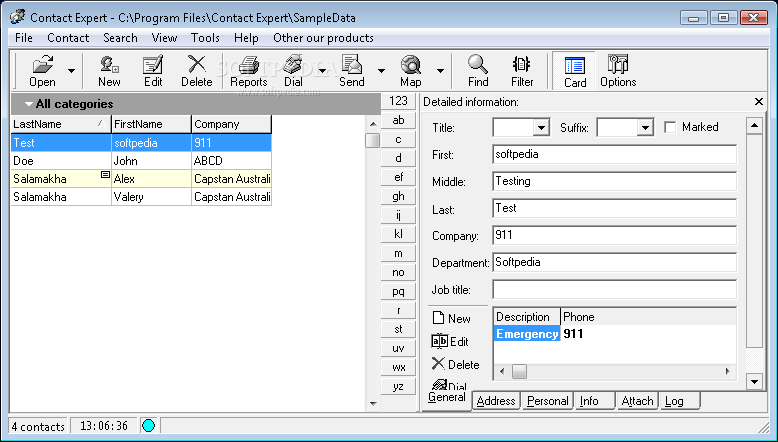Switch to the Attach tab
Viewport: 778px width, 442px height.
click(637, 401)
